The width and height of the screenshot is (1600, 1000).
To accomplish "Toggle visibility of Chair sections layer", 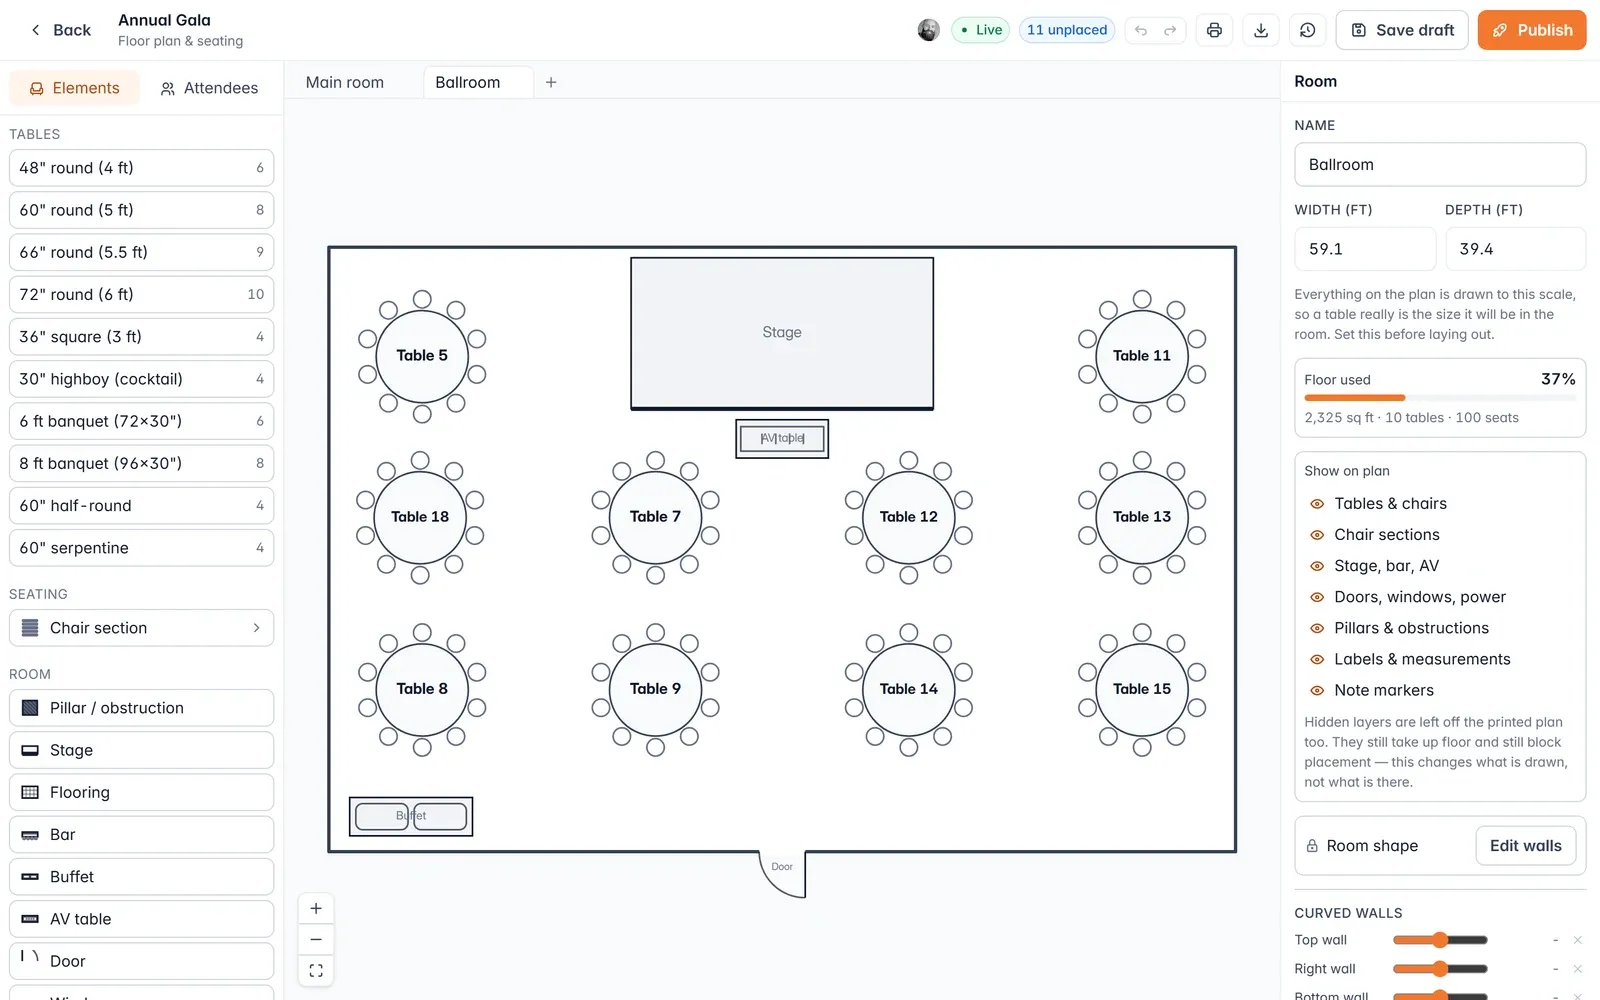I will tap(1317, 535).
